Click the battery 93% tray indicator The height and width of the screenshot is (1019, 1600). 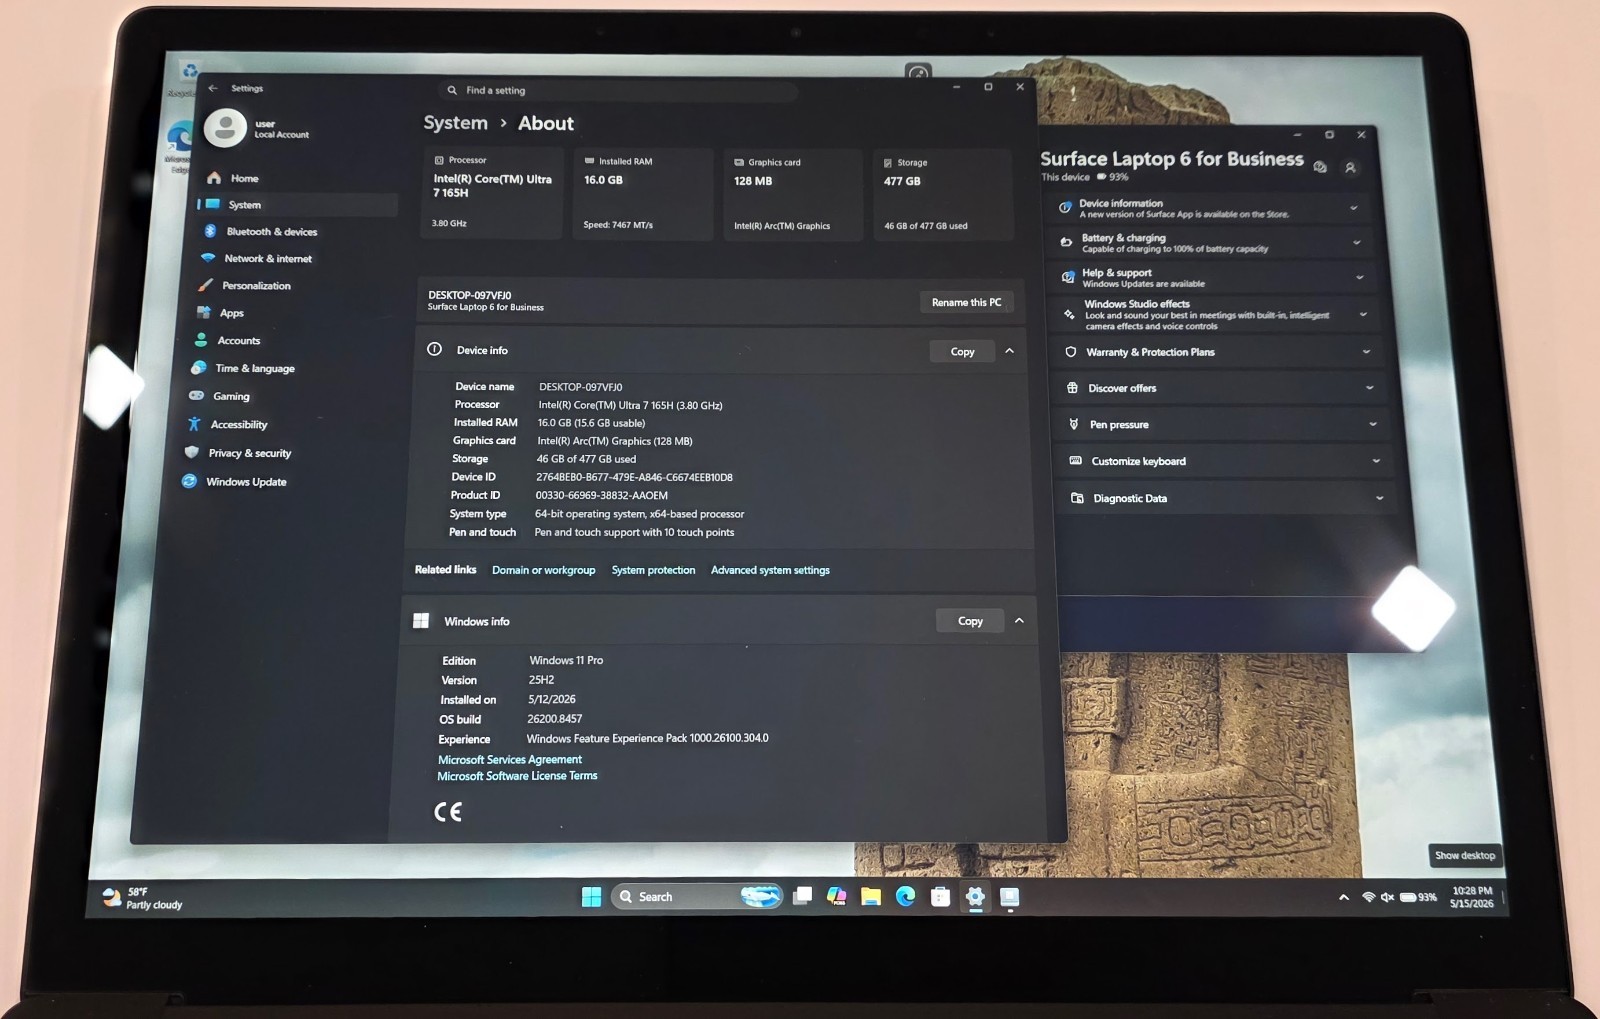(x=1418, y=897)
